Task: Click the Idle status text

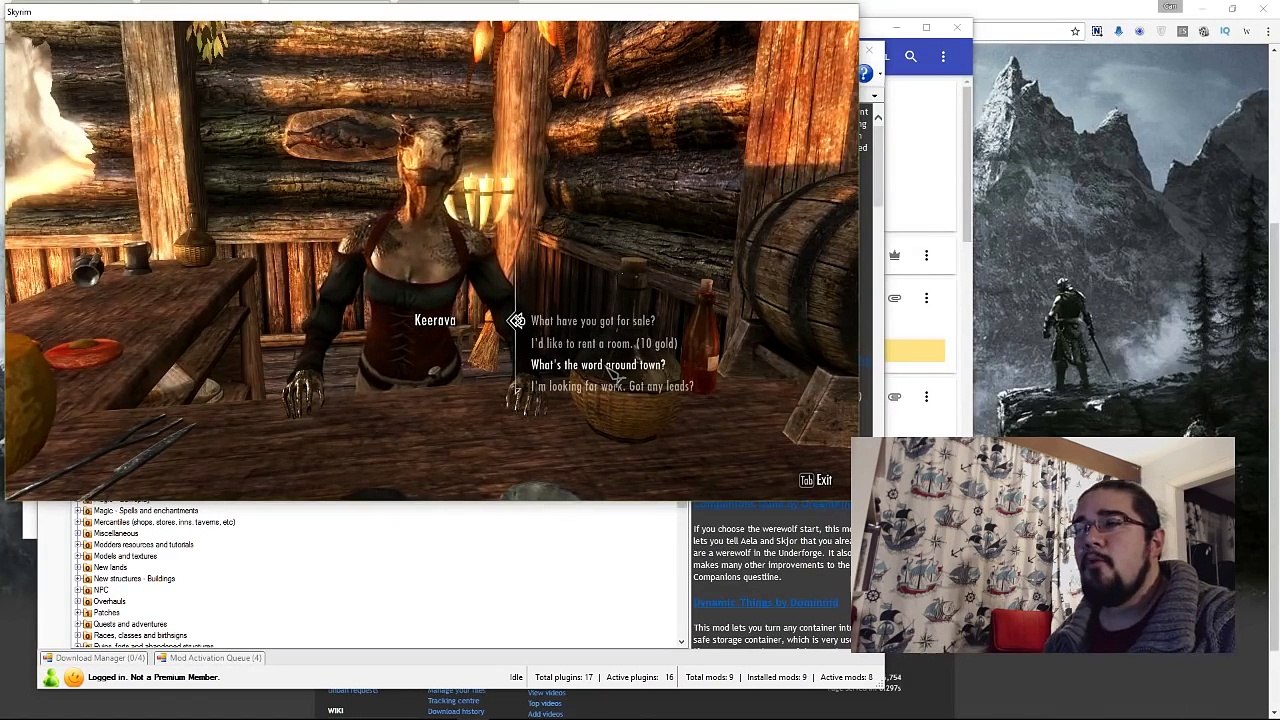Action: click(x=516, y=677)
